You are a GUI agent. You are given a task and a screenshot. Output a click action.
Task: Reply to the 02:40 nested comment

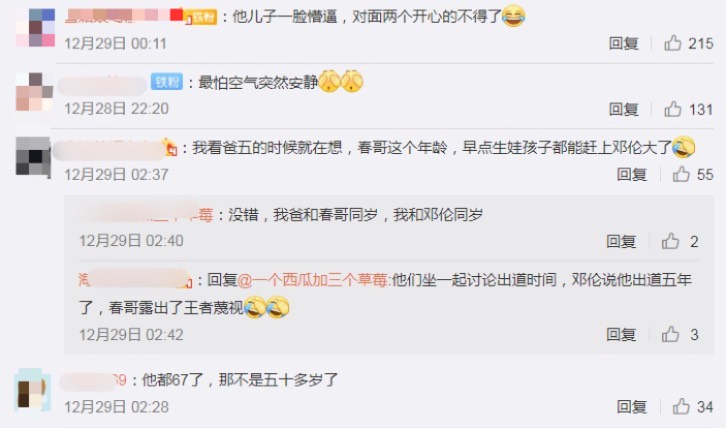621,241
